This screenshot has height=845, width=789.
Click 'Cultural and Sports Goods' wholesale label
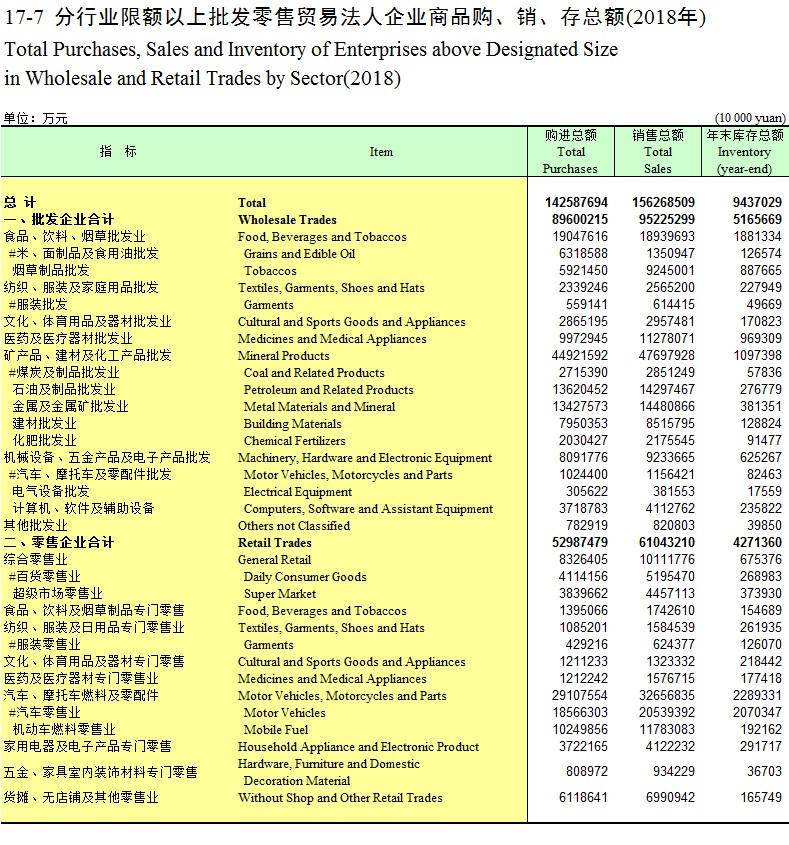[x=351, y=322]
